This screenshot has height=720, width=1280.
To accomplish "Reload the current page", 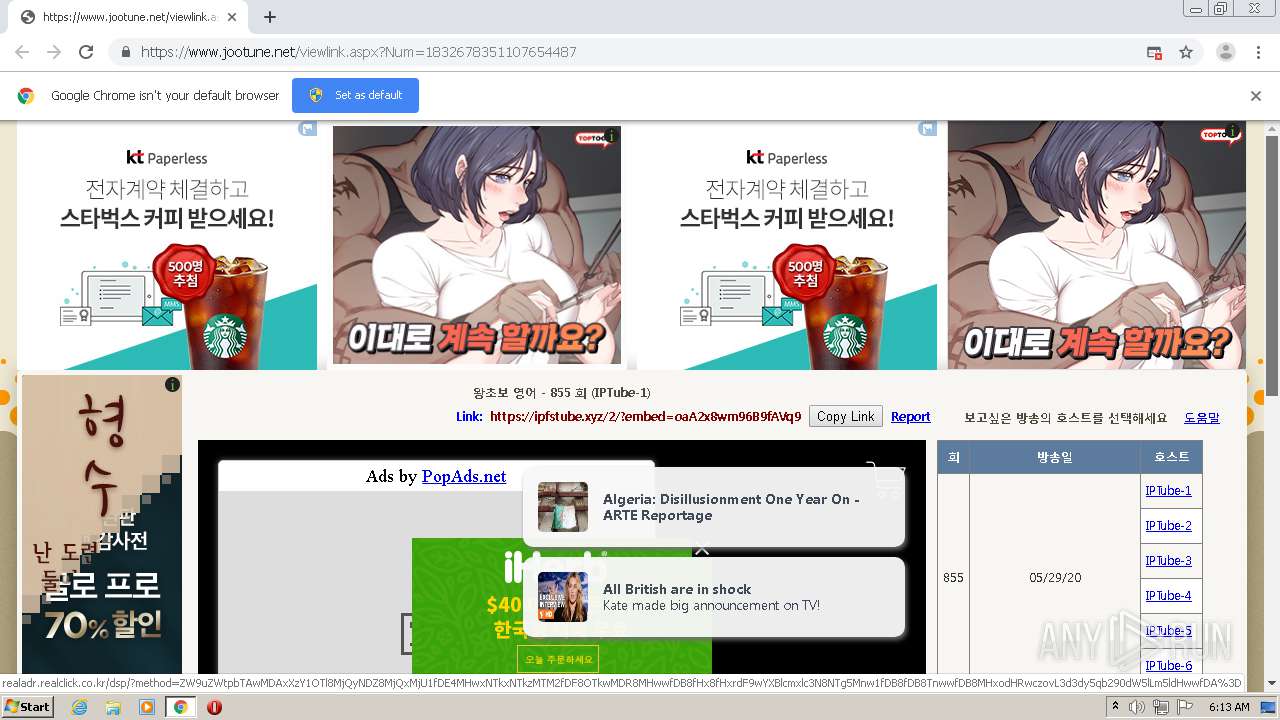I will pyautogui.click(x=86, y=52).
